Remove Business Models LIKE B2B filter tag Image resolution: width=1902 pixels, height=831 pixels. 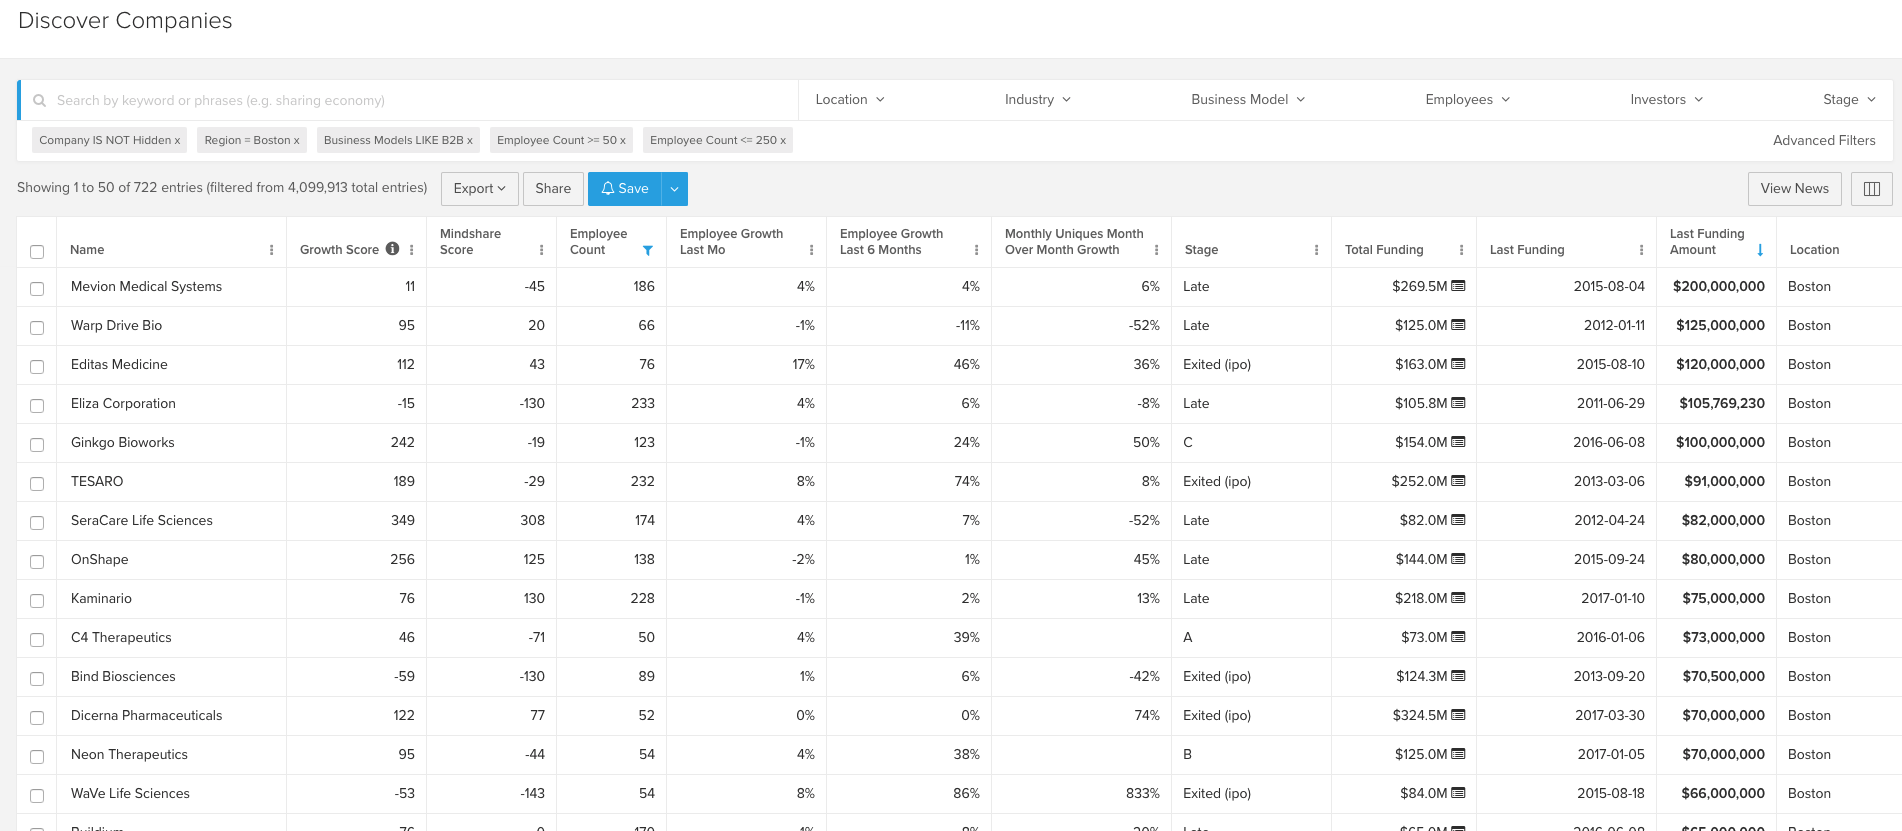[470, 141]
